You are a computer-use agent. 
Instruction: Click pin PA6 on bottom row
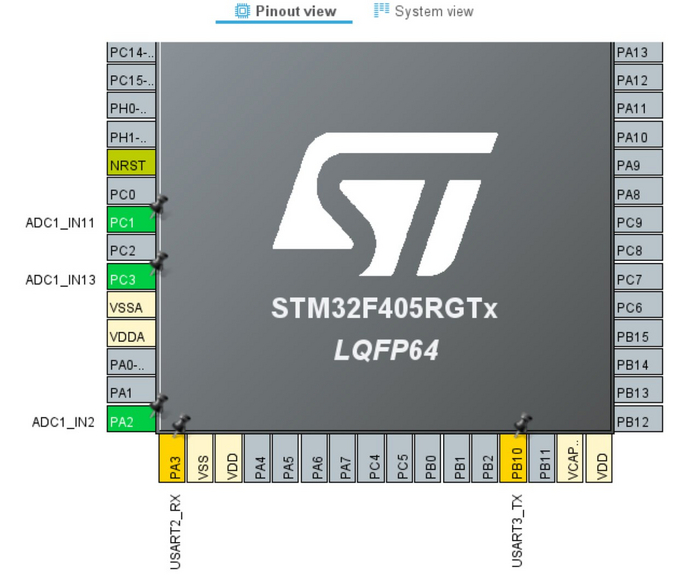pos(314,458)
